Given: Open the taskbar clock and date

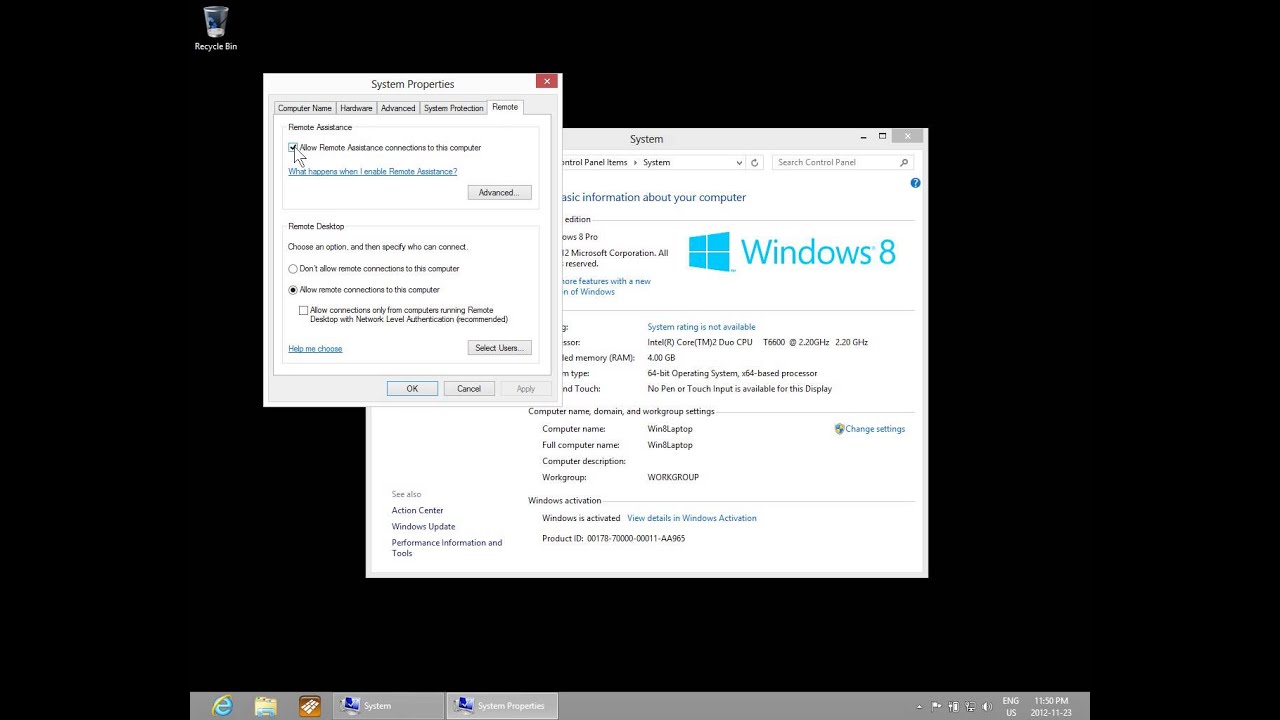Looking at the screenshot, I should [x=1051, y=706].
